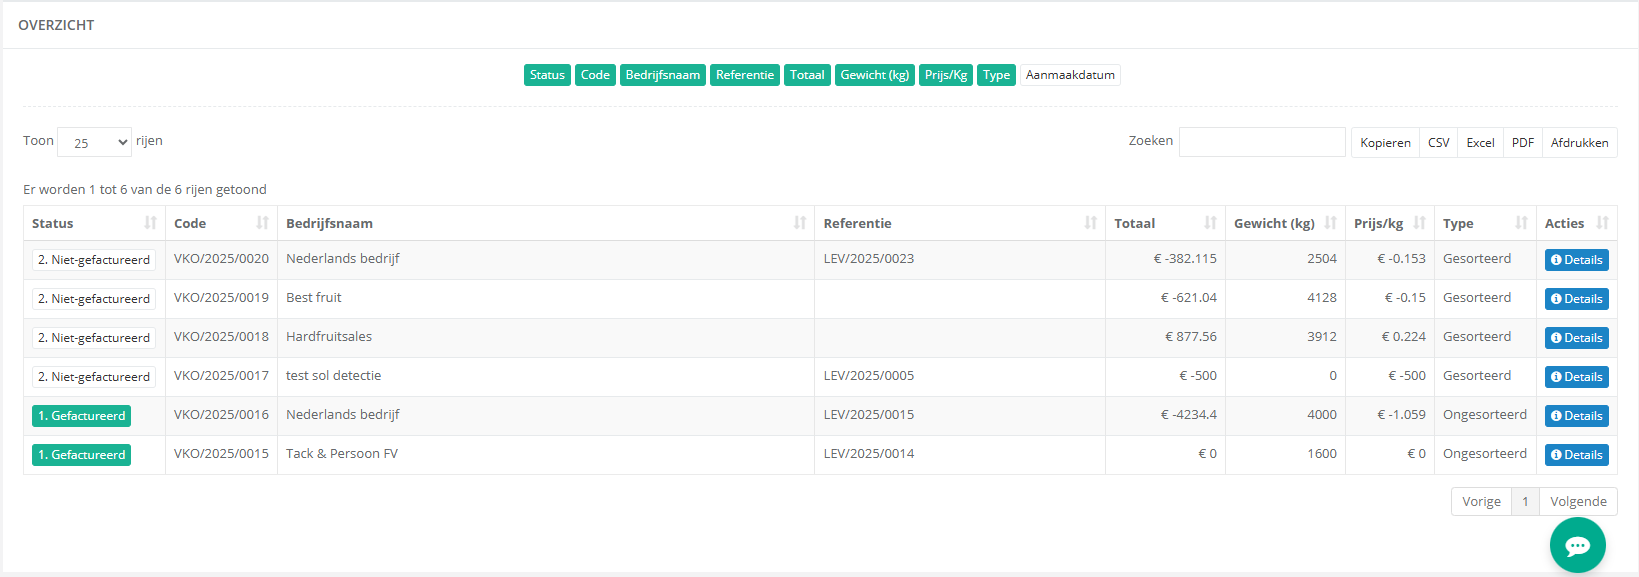Click Gefactureerd badge for VKO/2025/0015

click(x=81, y=455)
